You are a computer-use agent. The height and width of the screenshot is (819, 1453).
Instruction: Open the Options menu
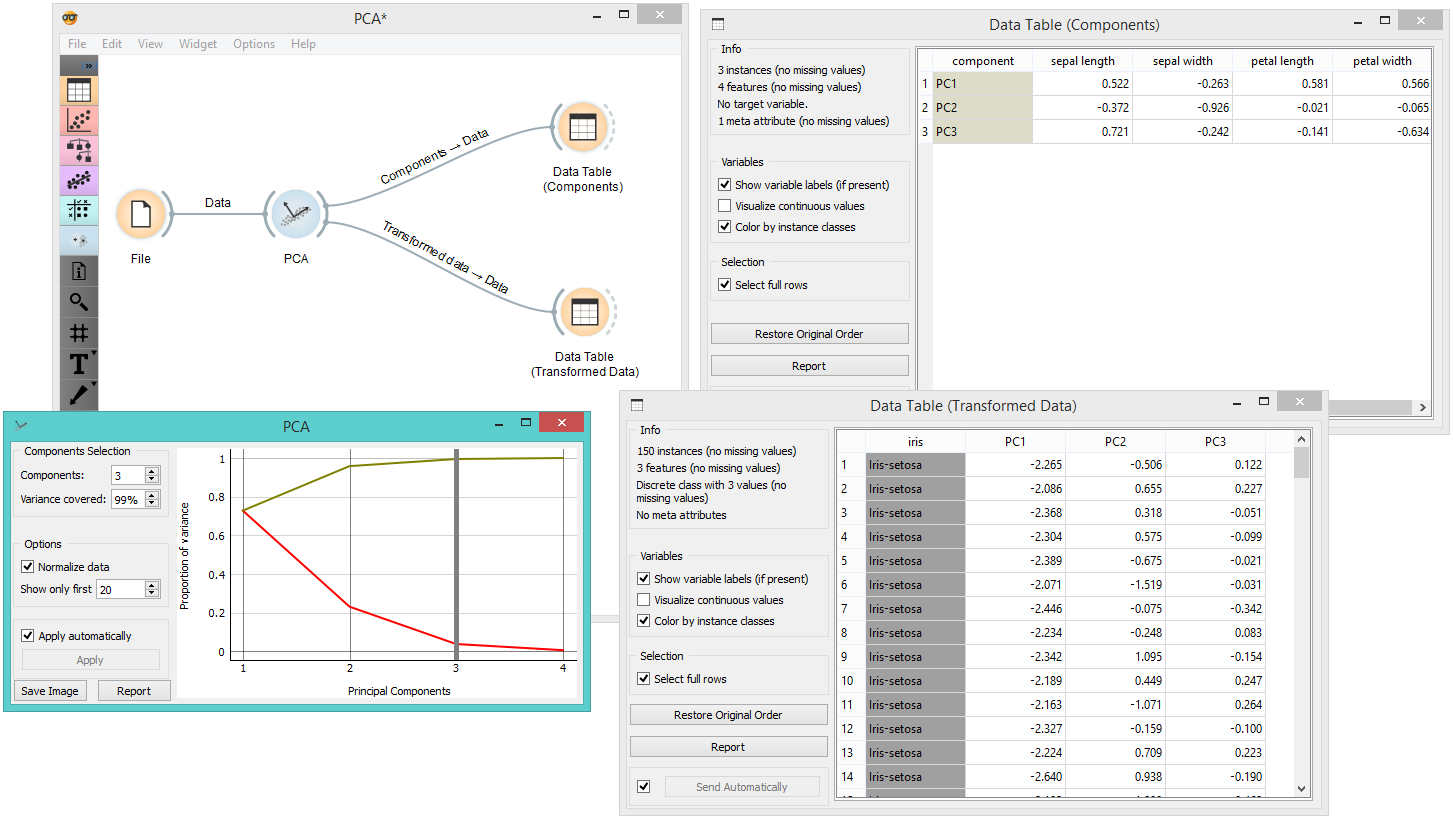coord(254,44)
